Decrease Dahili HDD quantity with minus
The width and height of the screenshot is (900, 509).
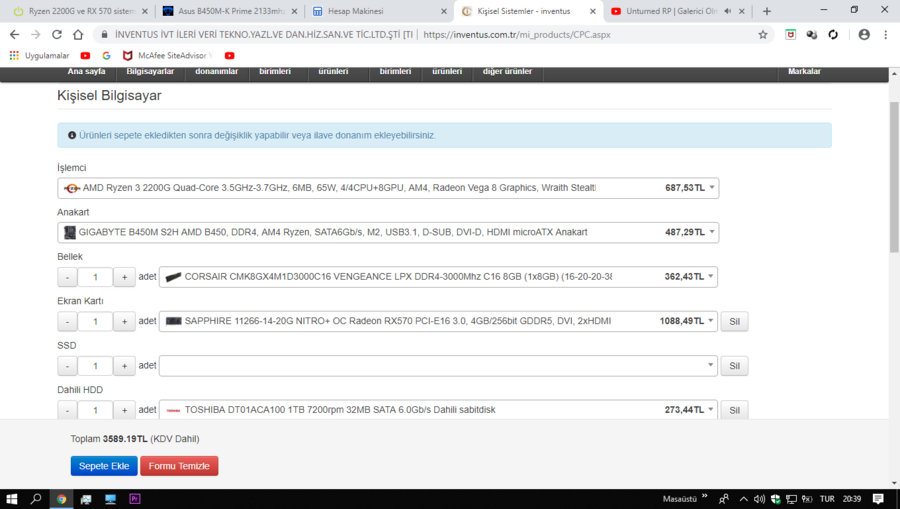click(x=67, y=410)
